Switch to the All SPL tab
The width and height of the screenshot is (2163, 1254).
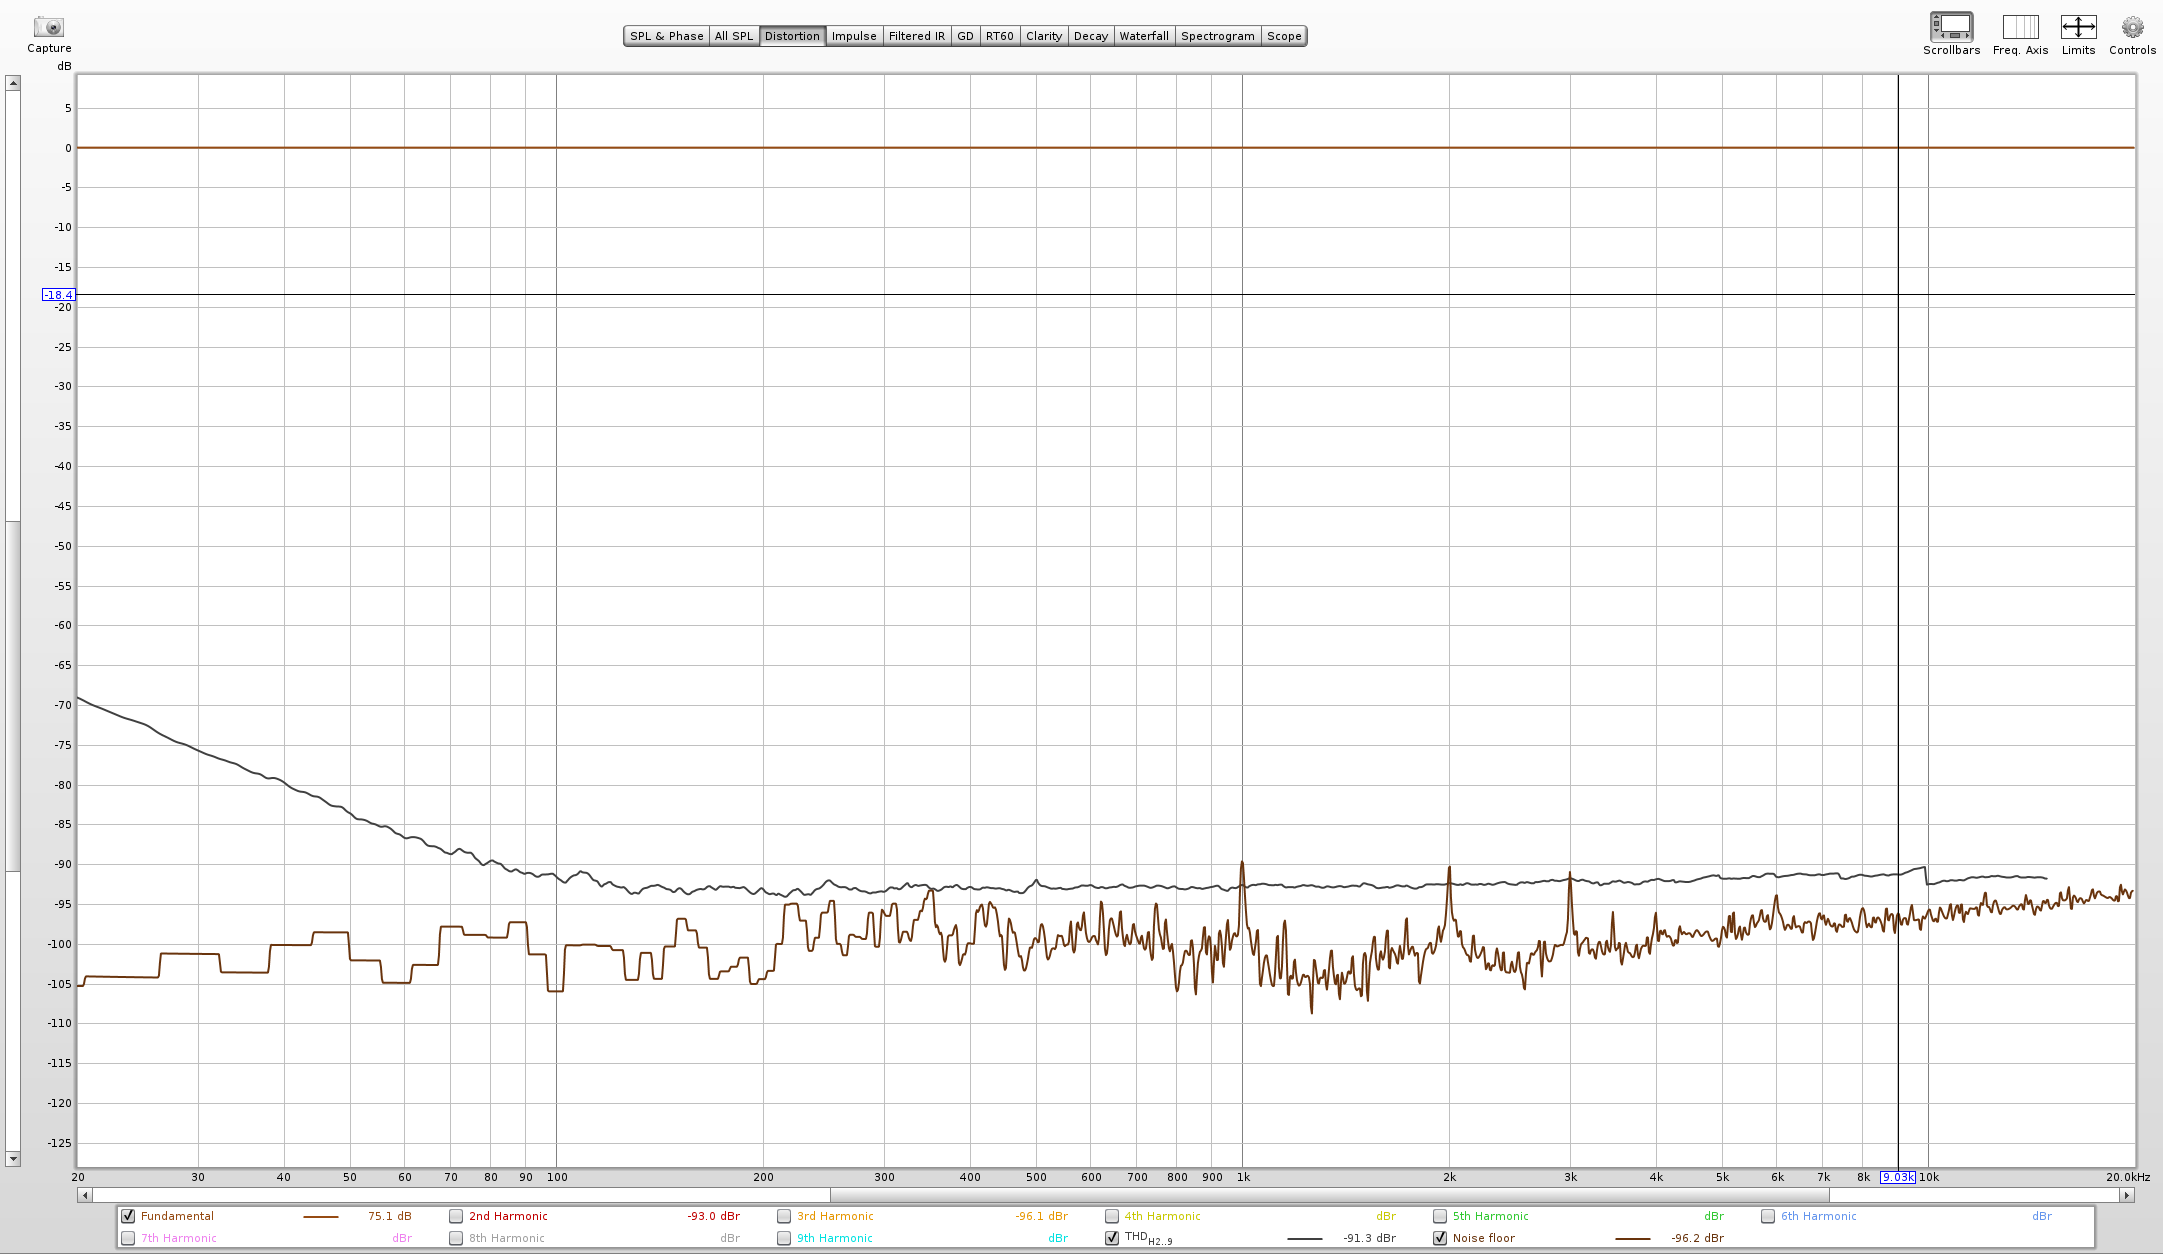(734, 36)
